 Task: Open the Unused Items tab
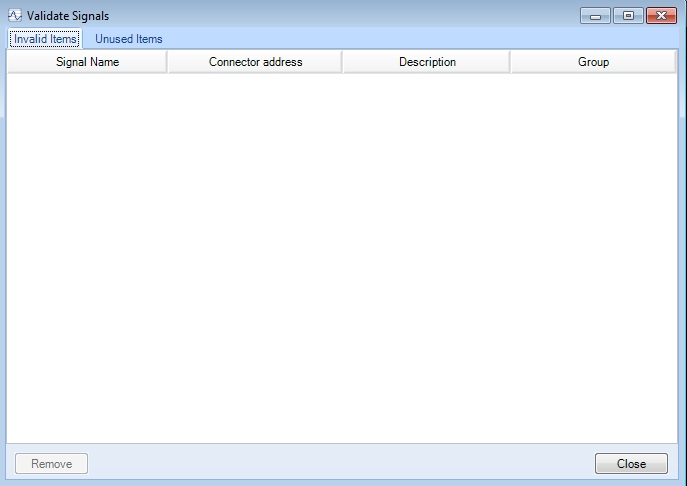[x=128, y=39]
